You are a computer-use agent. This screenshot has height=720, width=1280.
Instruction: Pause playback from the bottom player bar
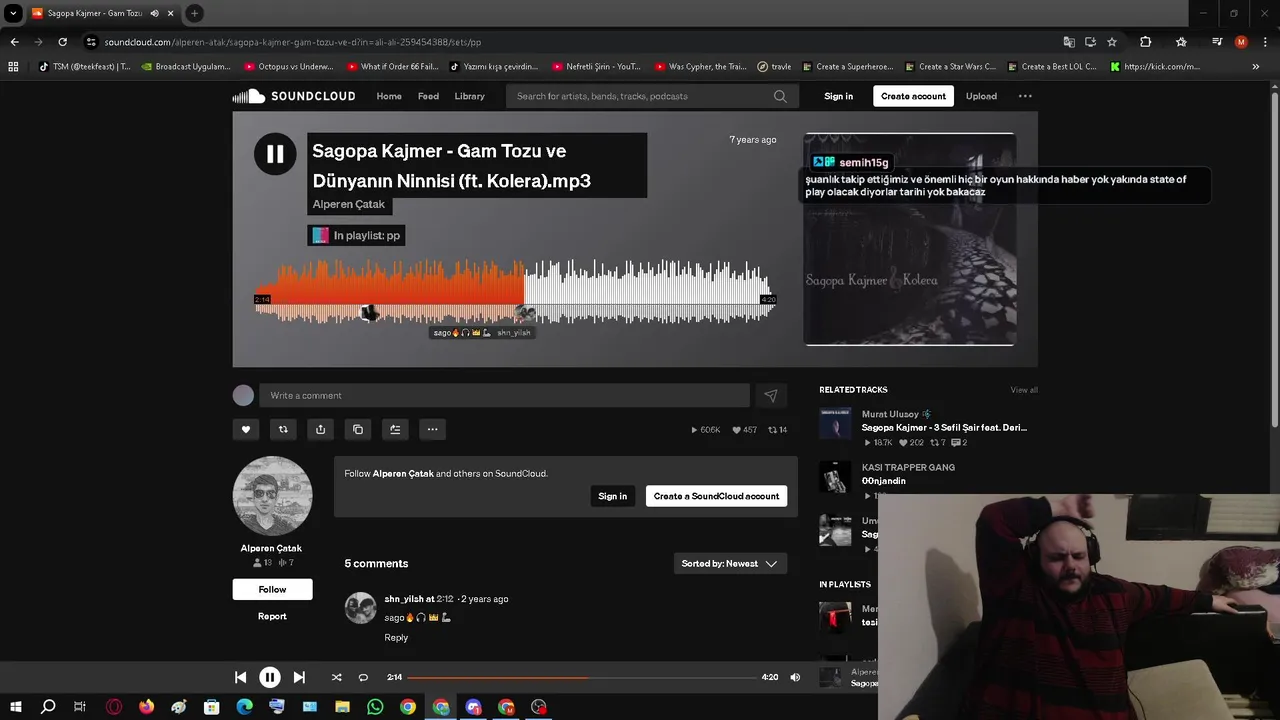point(270,677)
